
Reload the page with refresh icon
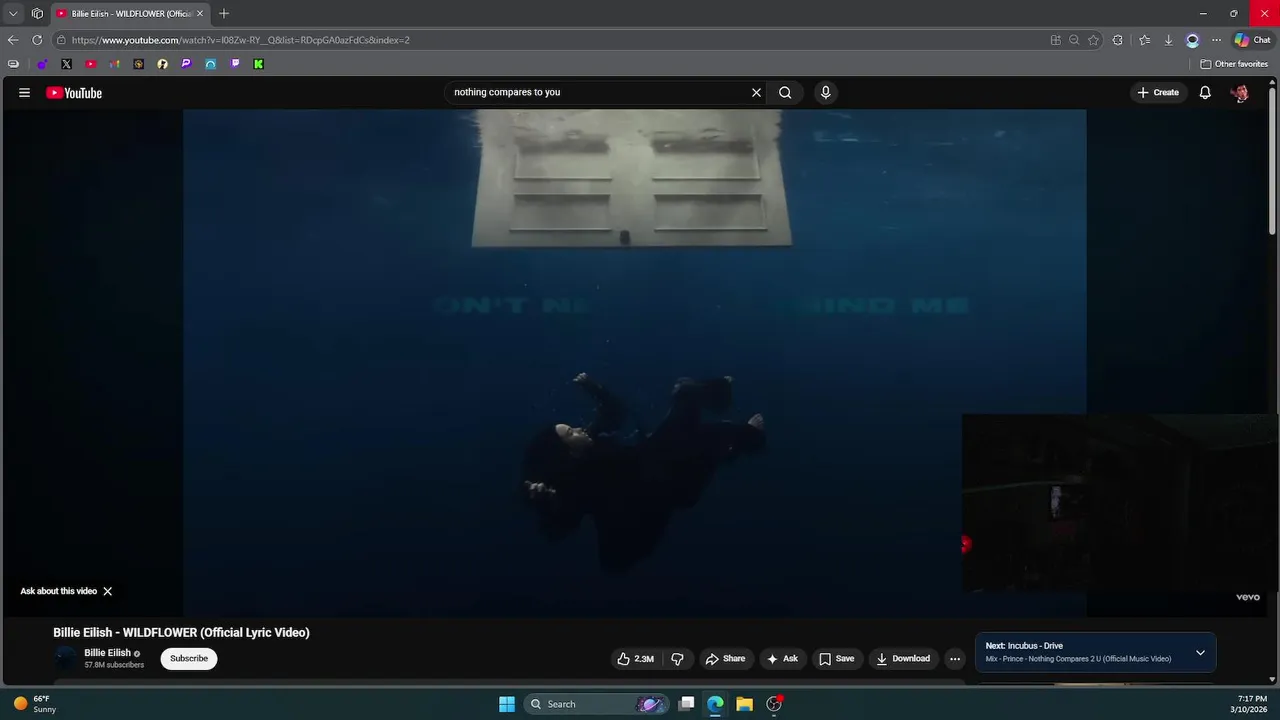click(x=37, y=40)
